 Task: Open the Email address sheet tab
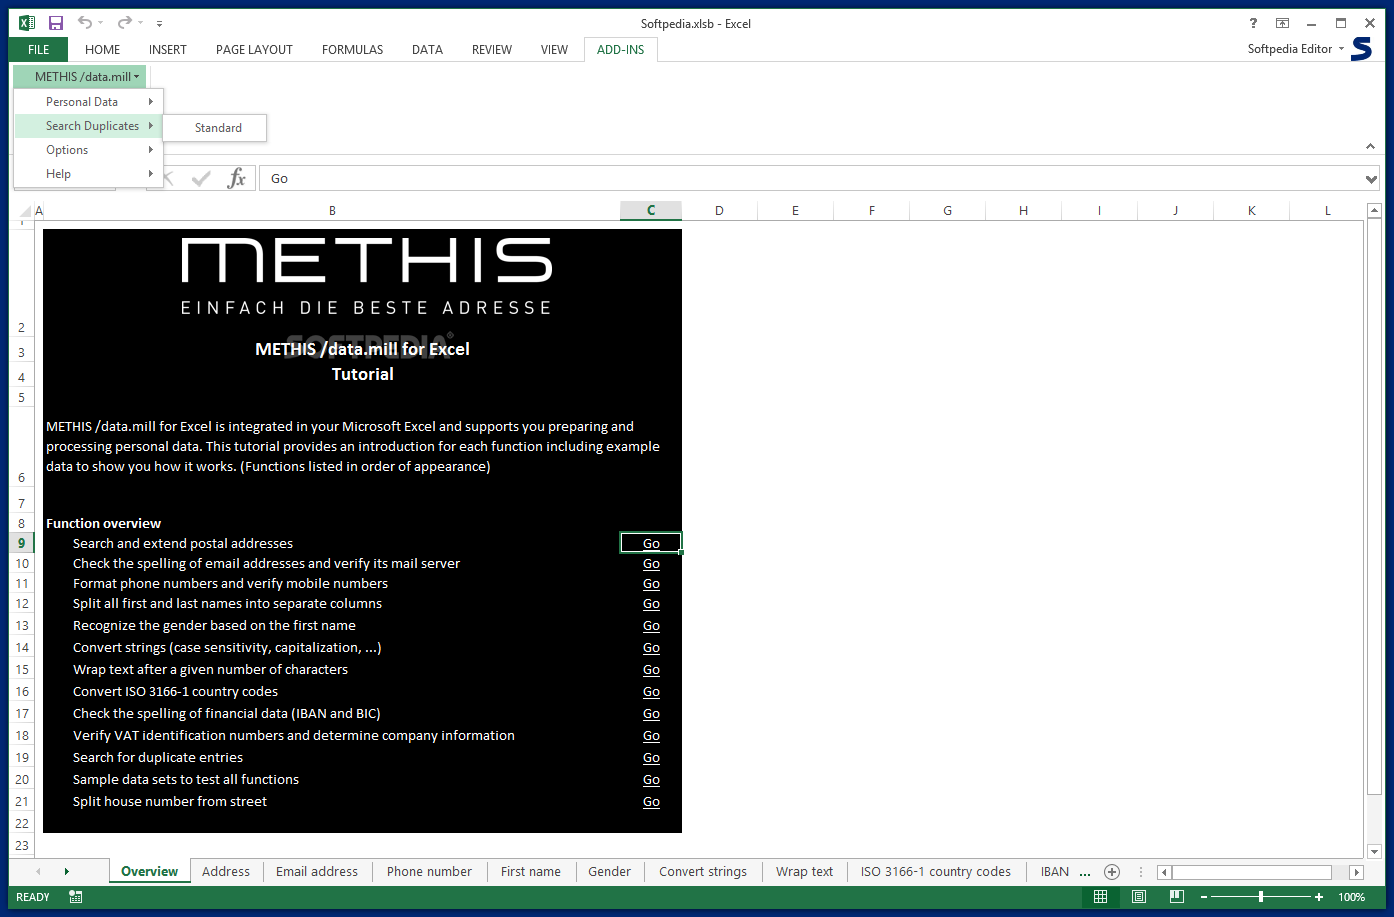(317, 871)
